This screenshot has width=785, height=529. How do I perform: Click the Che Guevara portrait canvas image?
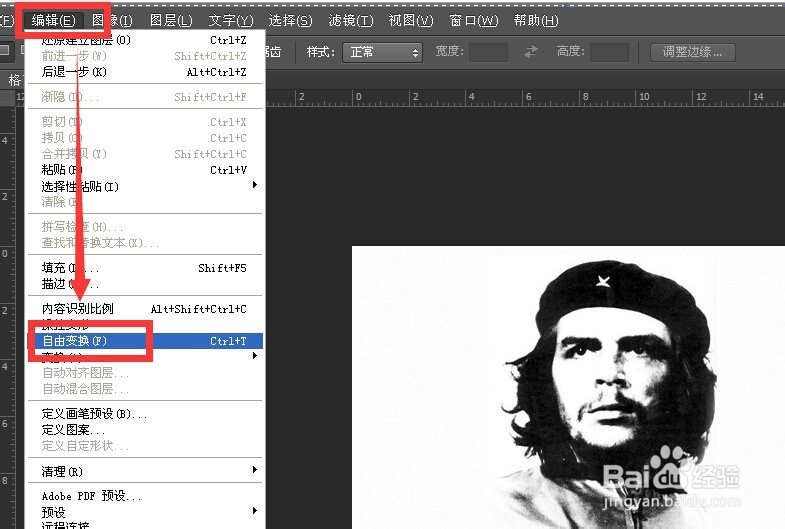click(568, 387)
